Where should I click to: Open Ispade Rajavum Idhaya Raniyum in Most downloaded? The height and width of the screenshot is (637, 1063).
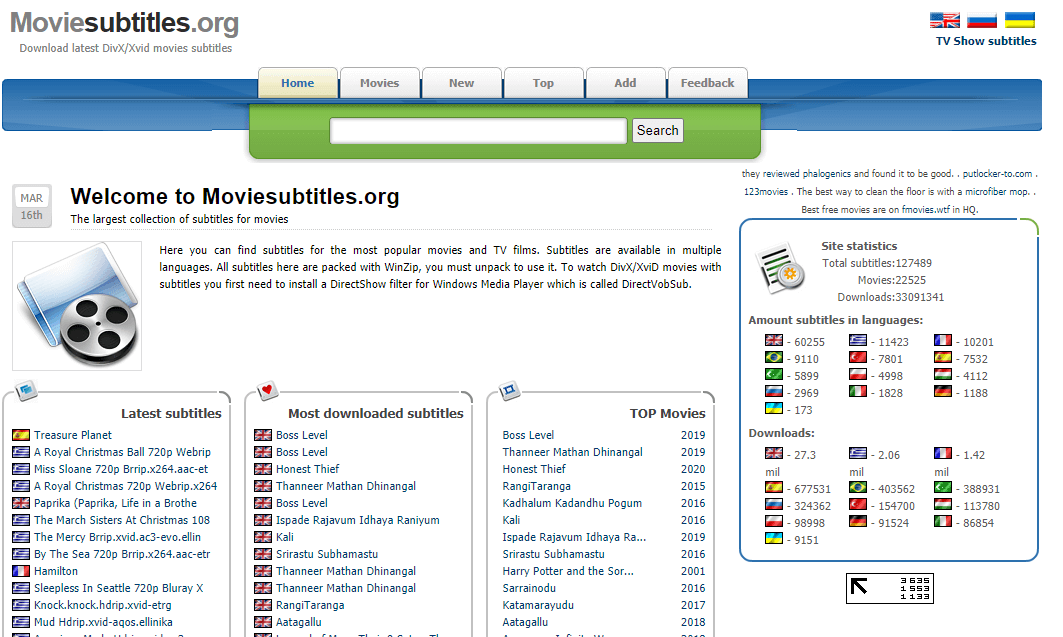pyautogui.click(x=357, y=520)
